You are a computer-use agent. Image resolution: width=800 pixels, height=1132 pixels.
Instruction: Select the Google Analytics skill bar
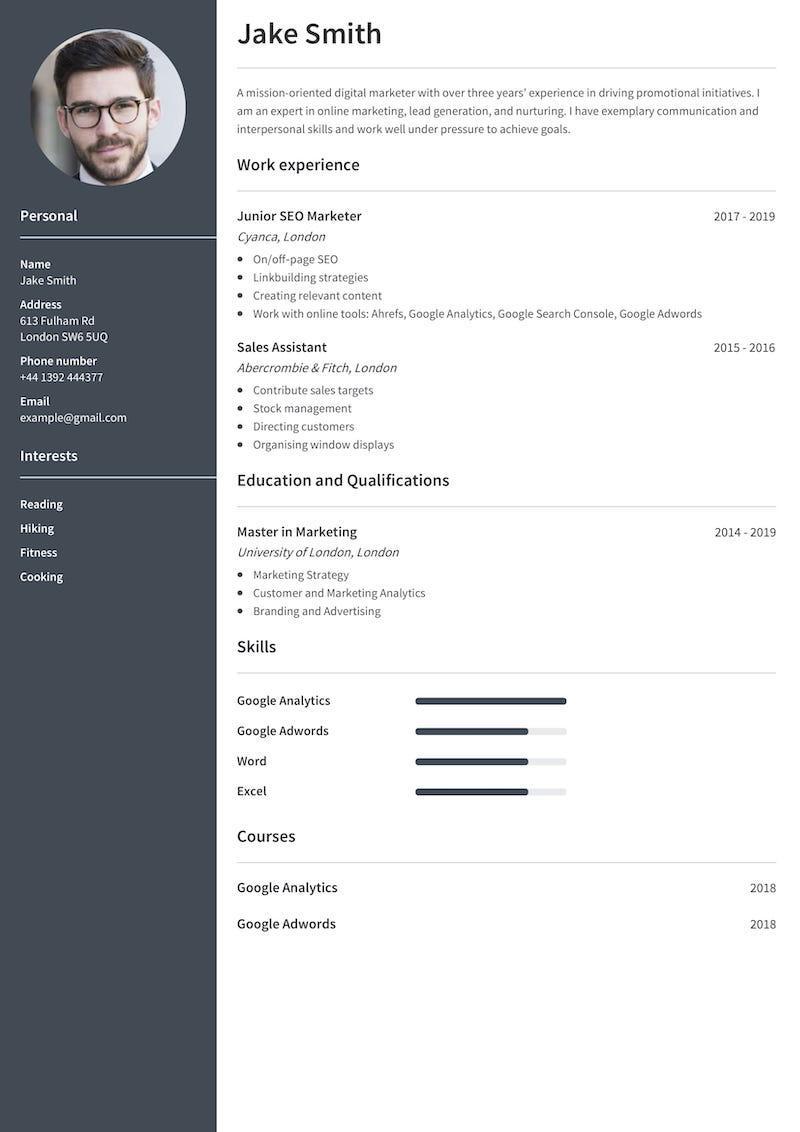point(491,701)
